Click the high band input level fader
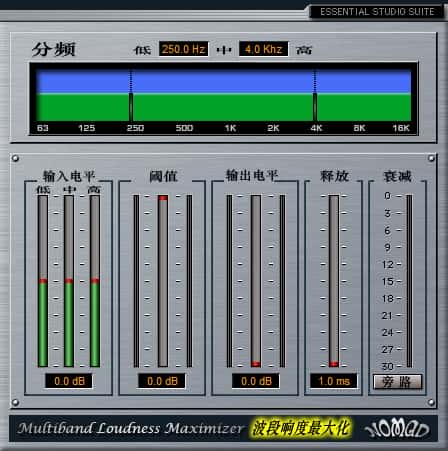 coord(95,281)
